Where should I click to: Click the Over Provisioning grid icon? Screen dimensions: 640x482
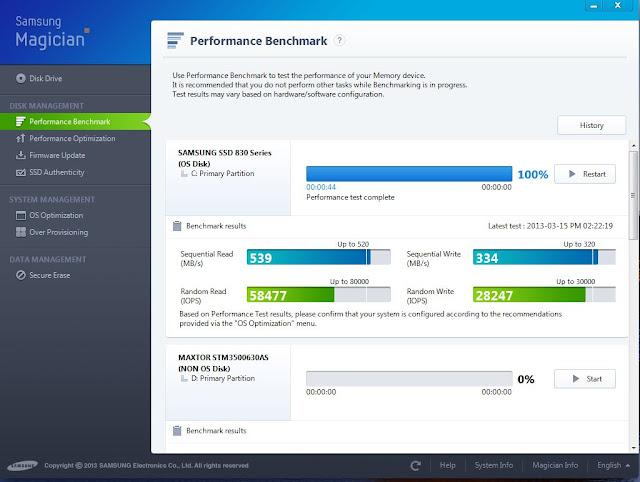(20, 232)
